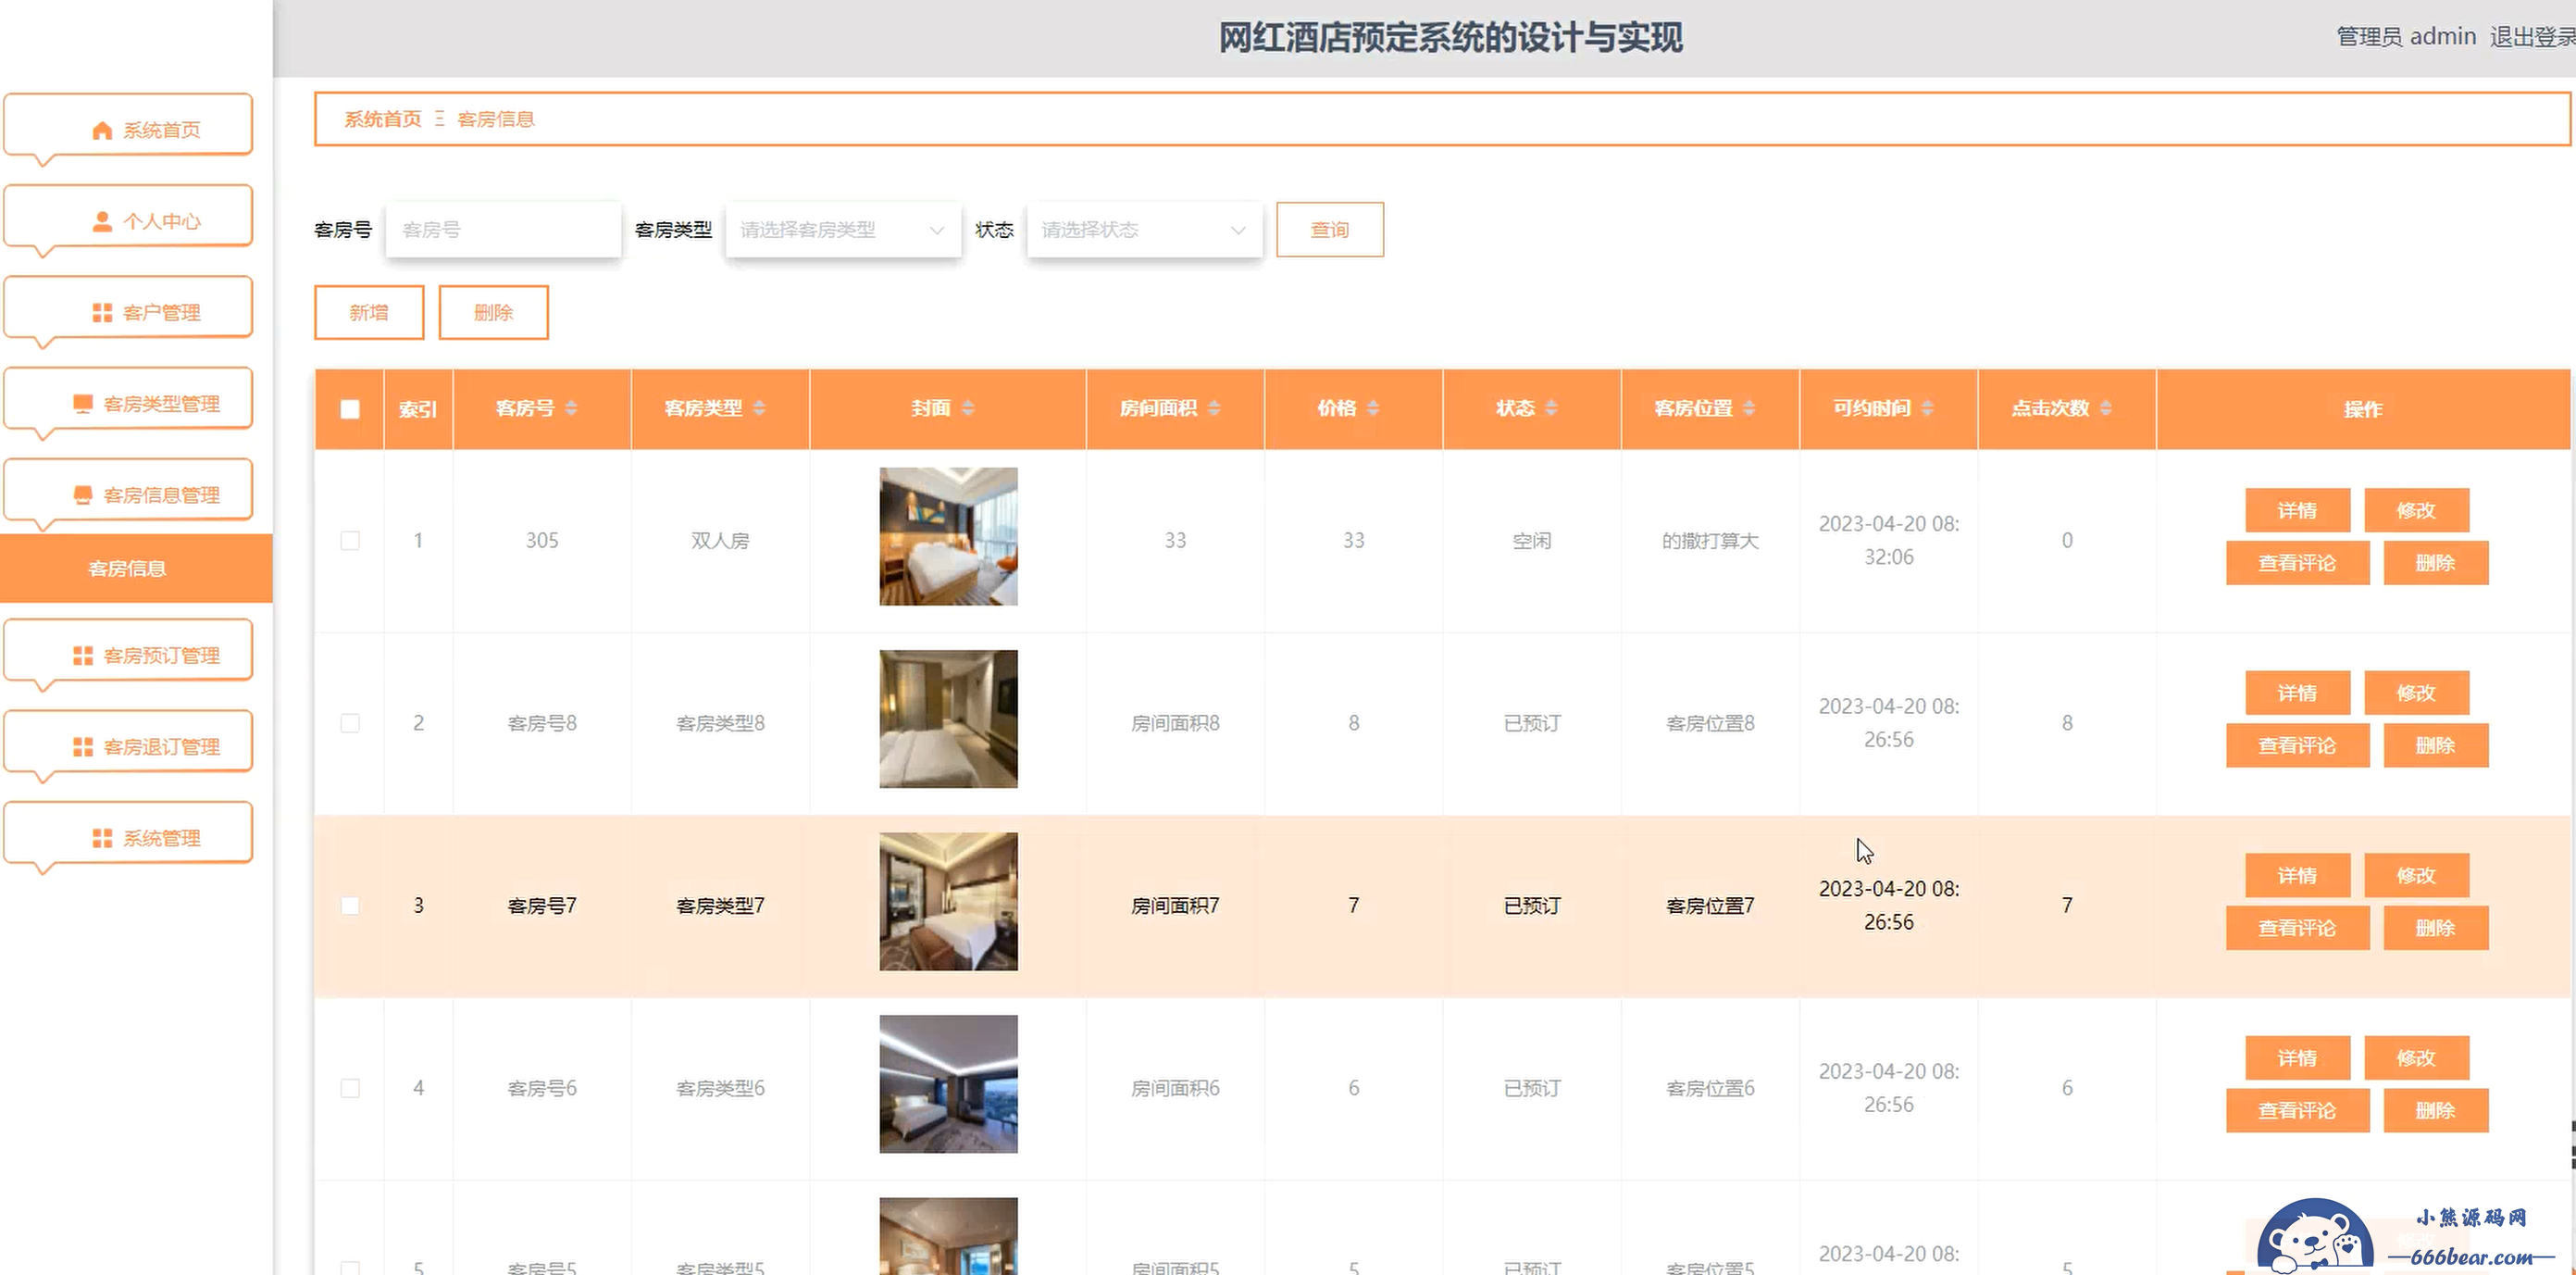The height and width of the screenshot is (1275, 2576).
Task: Check the row for 客房号8
Action: coord(350,723)
